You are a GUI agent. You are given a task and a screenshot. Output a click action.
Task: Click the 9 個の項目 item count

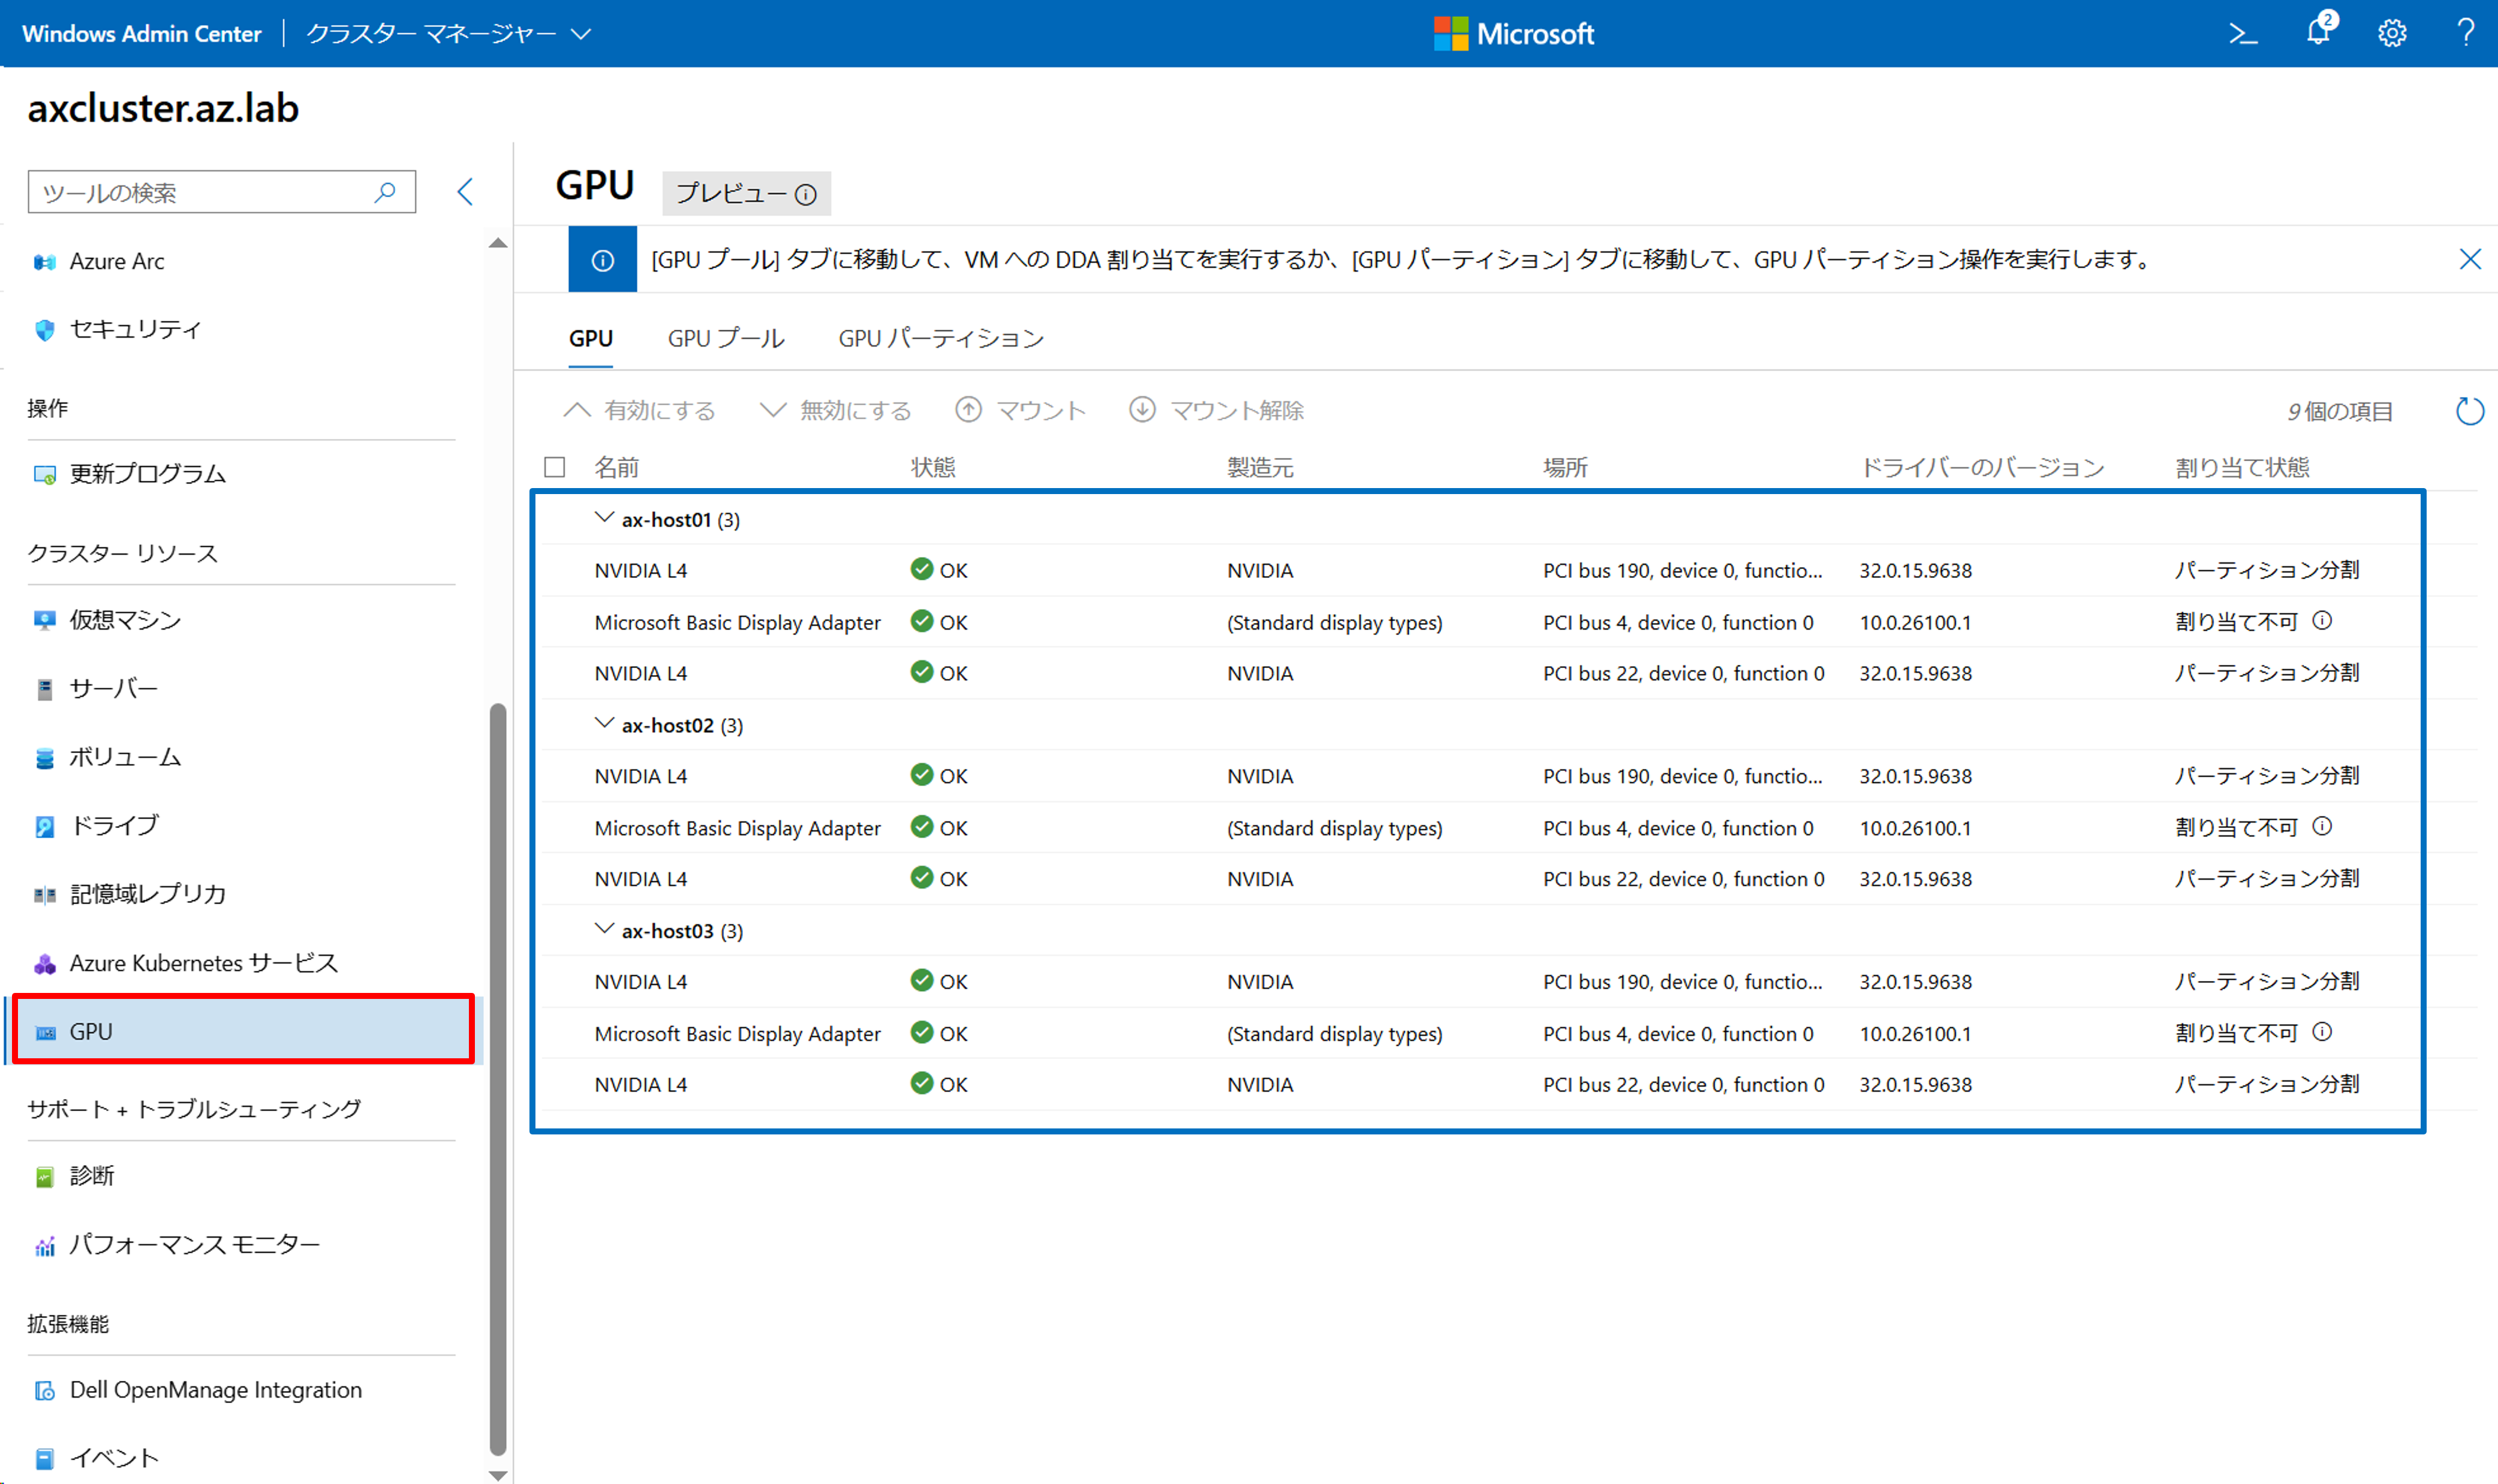coord(2340,411)
